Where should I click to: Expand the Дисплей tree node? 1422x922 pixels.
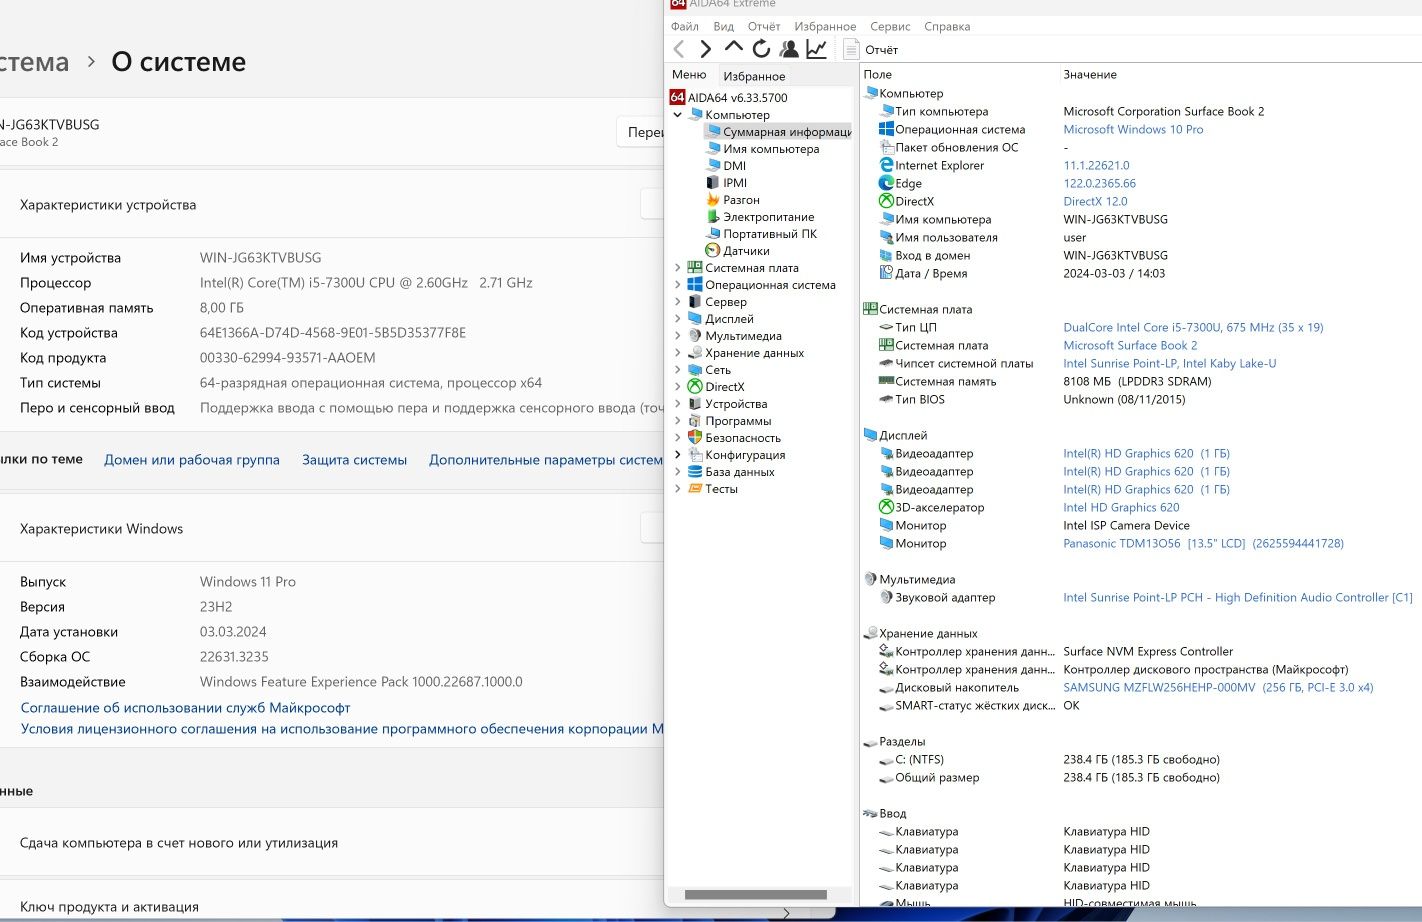[x=678, y=319]
